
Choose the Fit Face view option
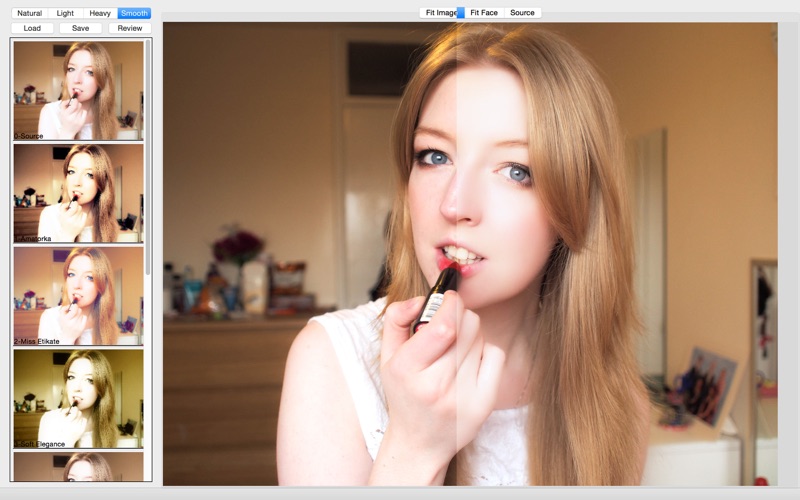point(484,13)
